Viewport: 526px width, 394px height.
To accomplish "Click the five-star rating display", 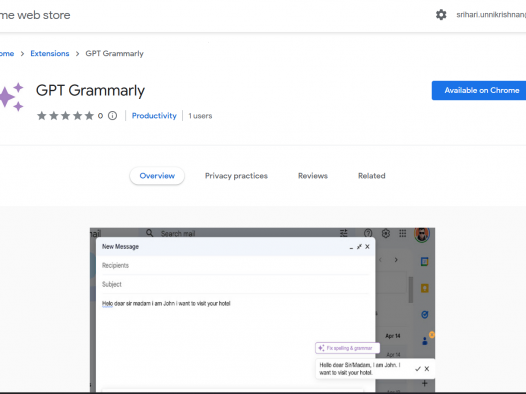I will click(x=65, y=116).
